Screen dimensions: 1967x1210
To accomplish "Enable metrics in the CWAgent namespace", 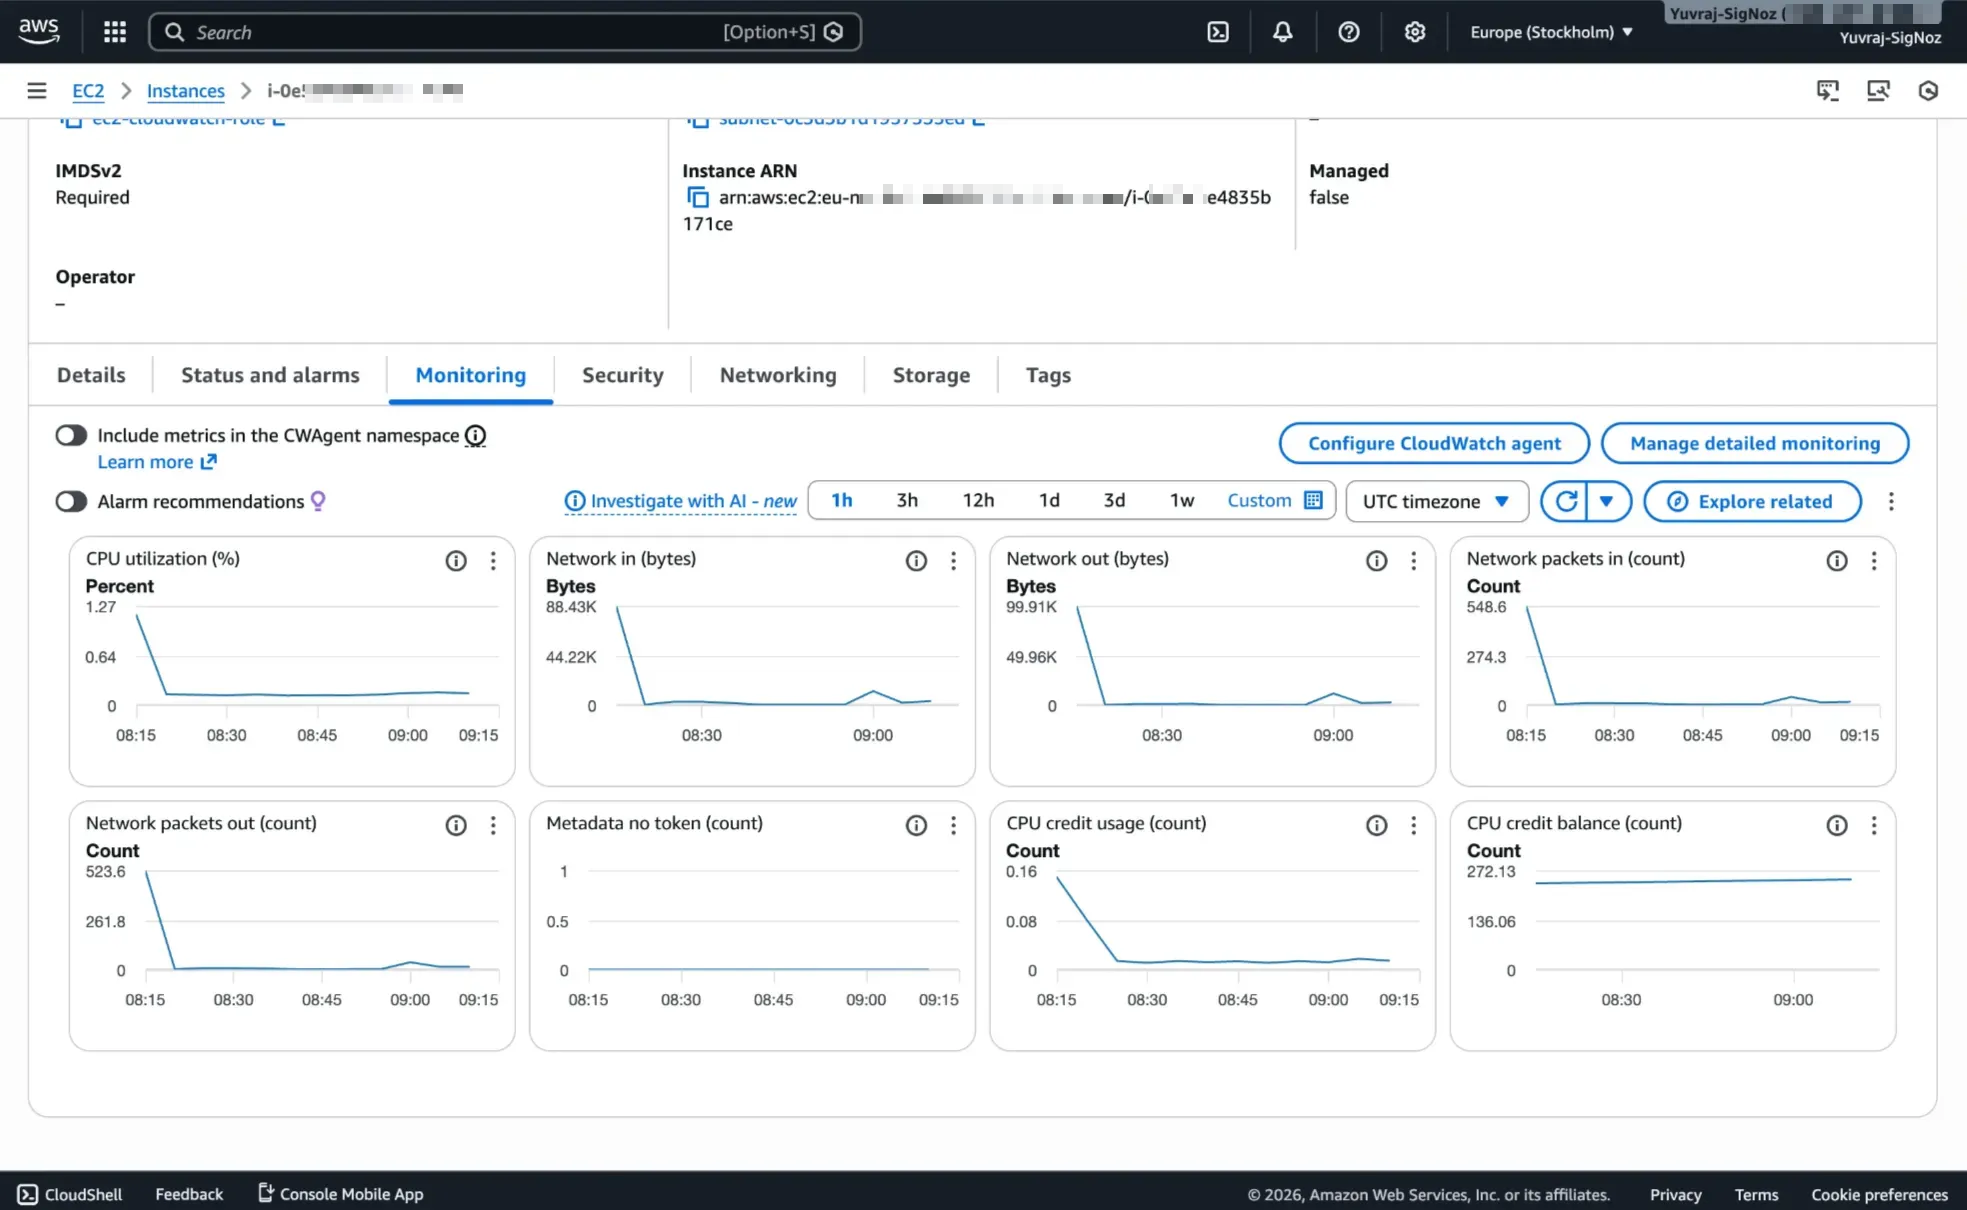I will pyautogui.click(x=71, y=435).
